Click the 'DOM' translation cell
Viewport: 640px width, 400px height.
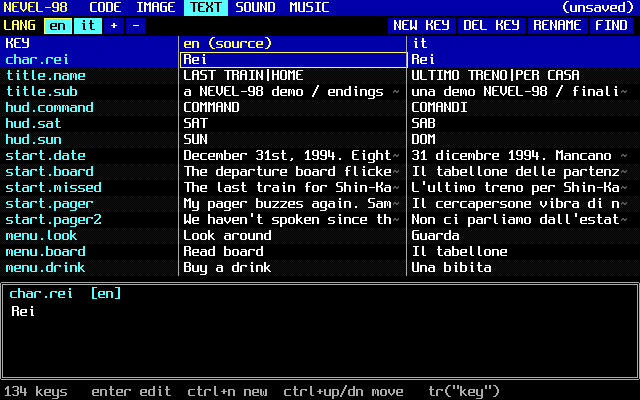click(x=524, y=140)
